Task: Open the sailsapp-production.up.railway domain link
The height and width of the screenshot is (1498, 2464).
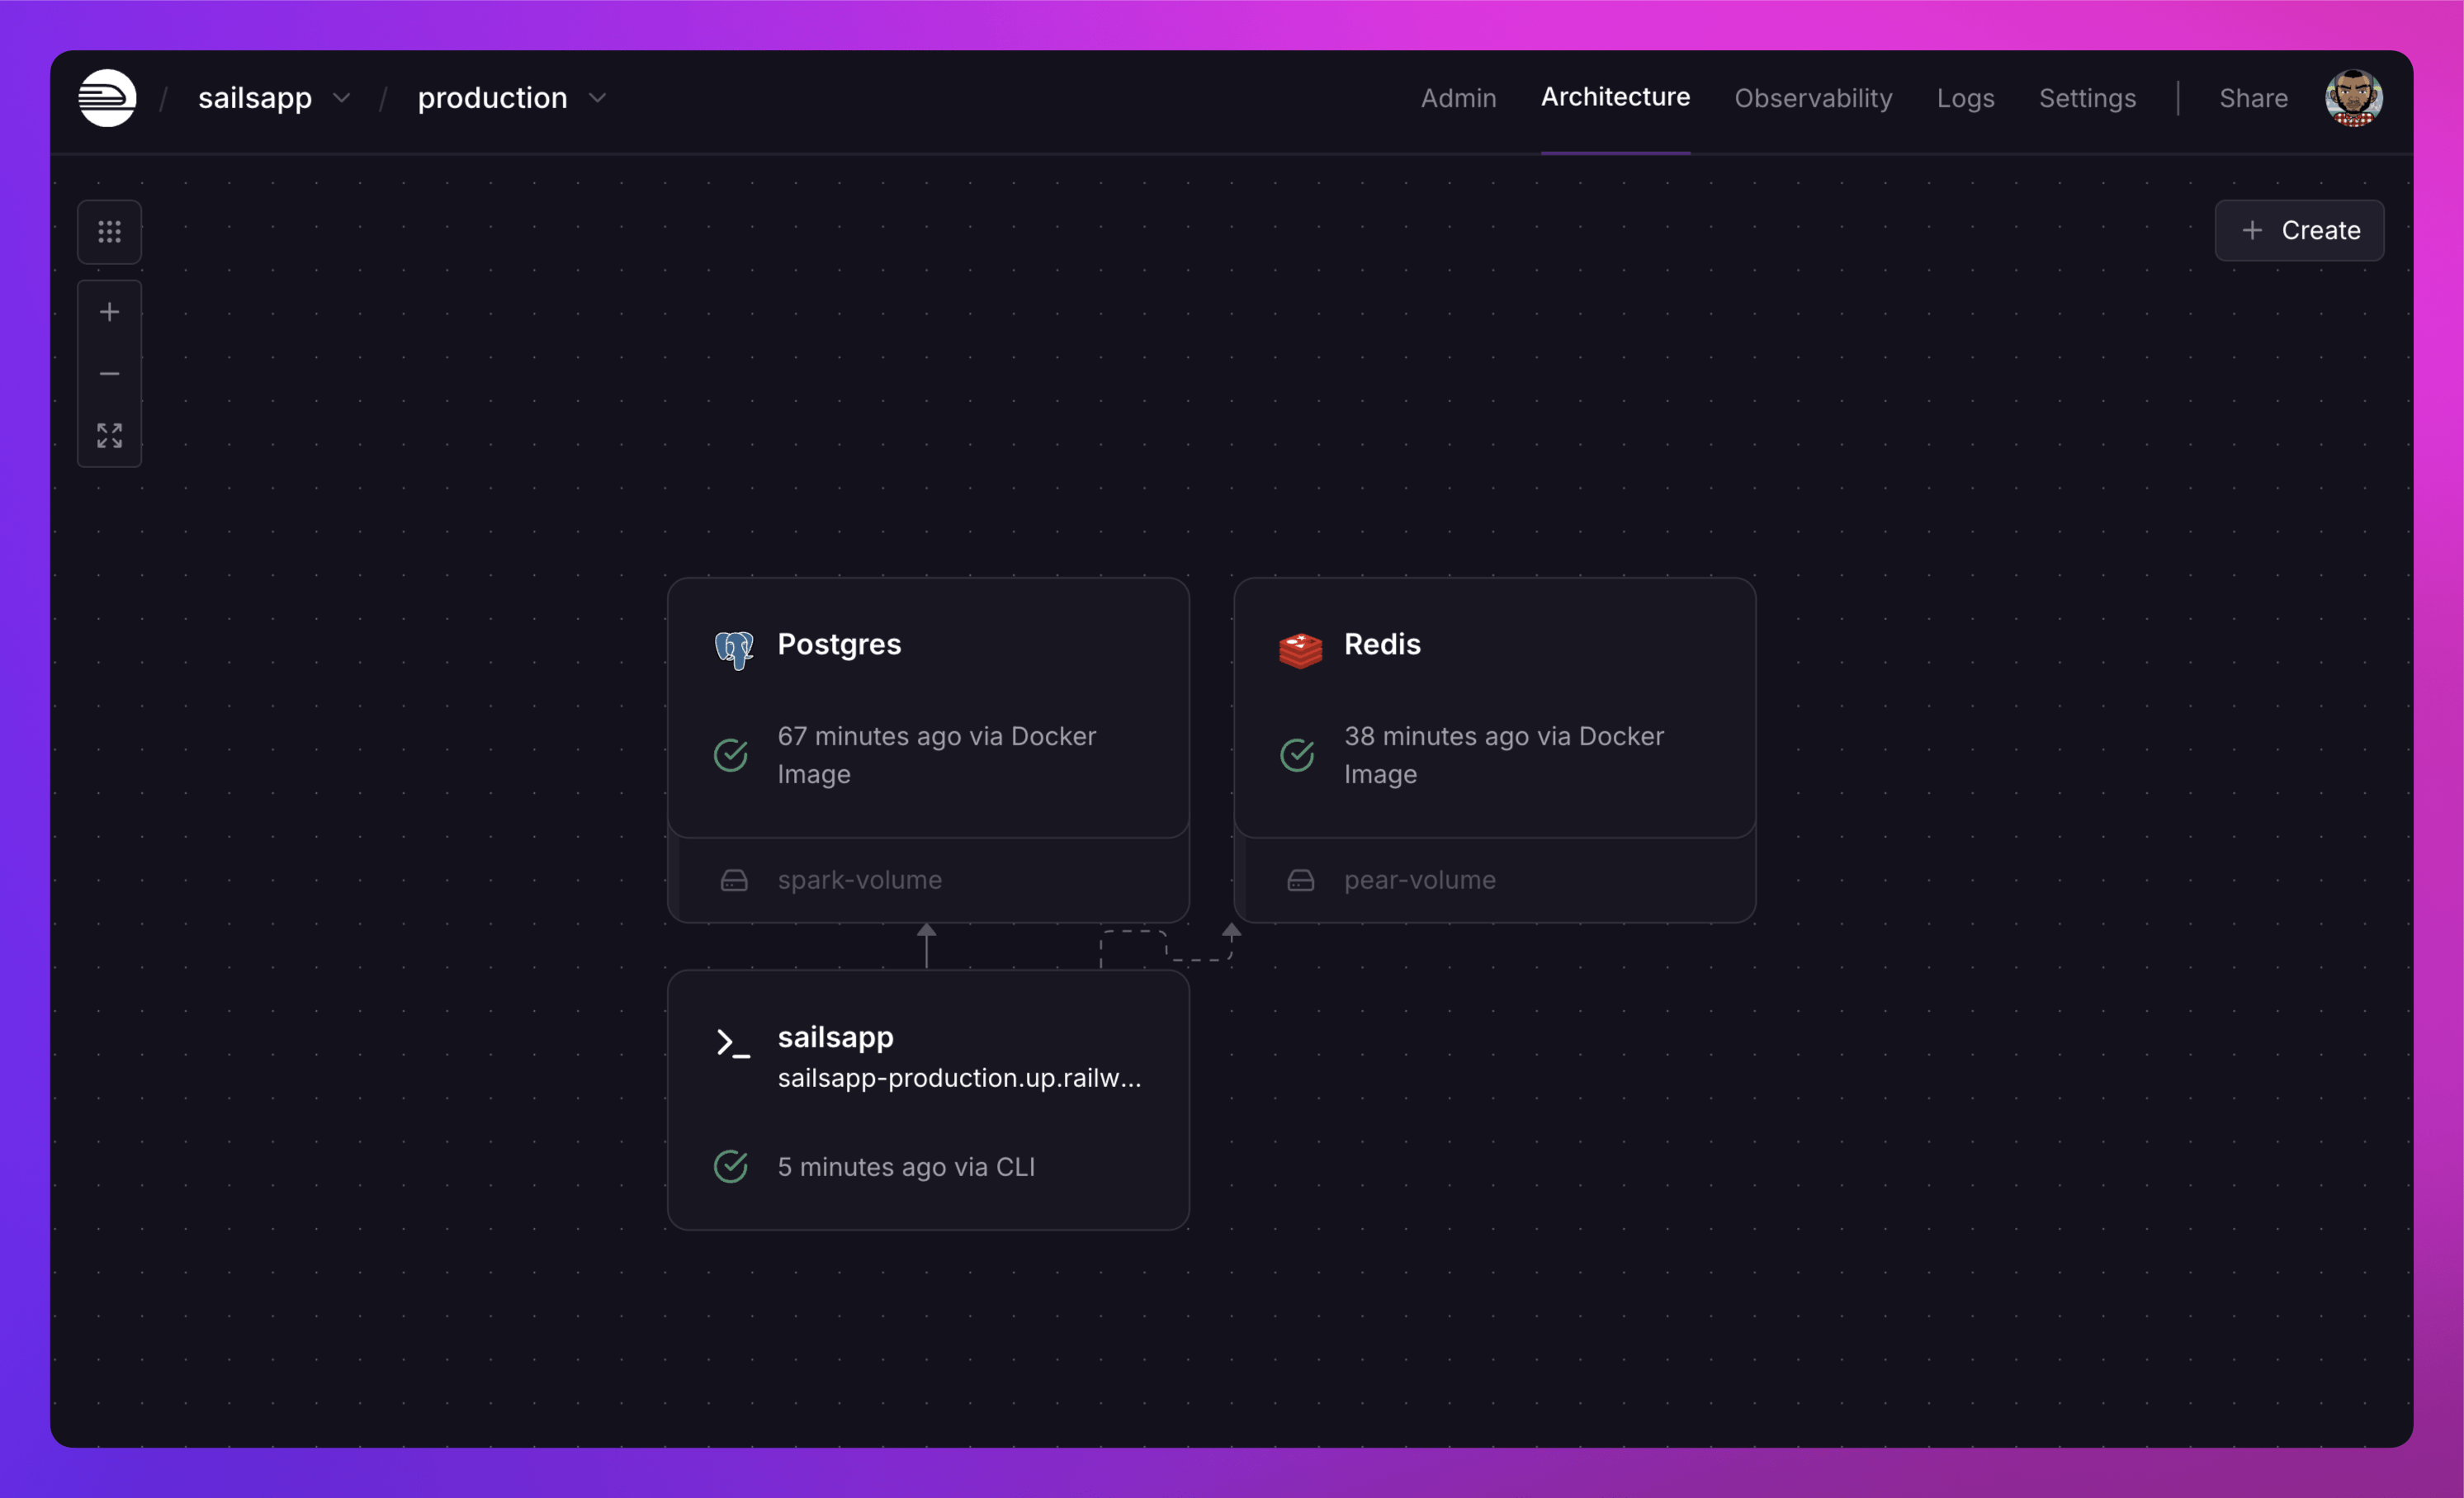Action: coord(958,1078)
